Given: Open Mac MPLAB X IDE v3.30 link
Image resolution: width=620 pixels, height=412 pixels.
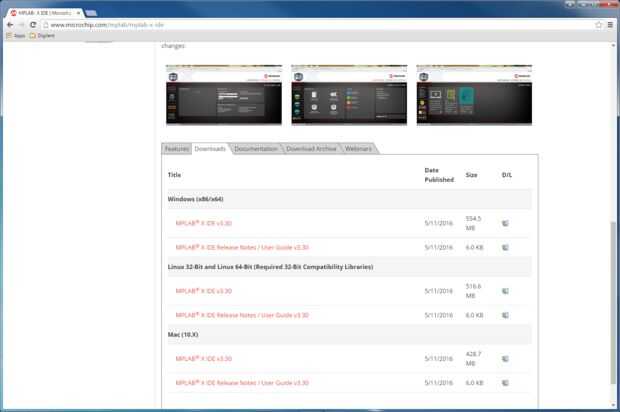Looking at the screenshot, I should [204, 359].
